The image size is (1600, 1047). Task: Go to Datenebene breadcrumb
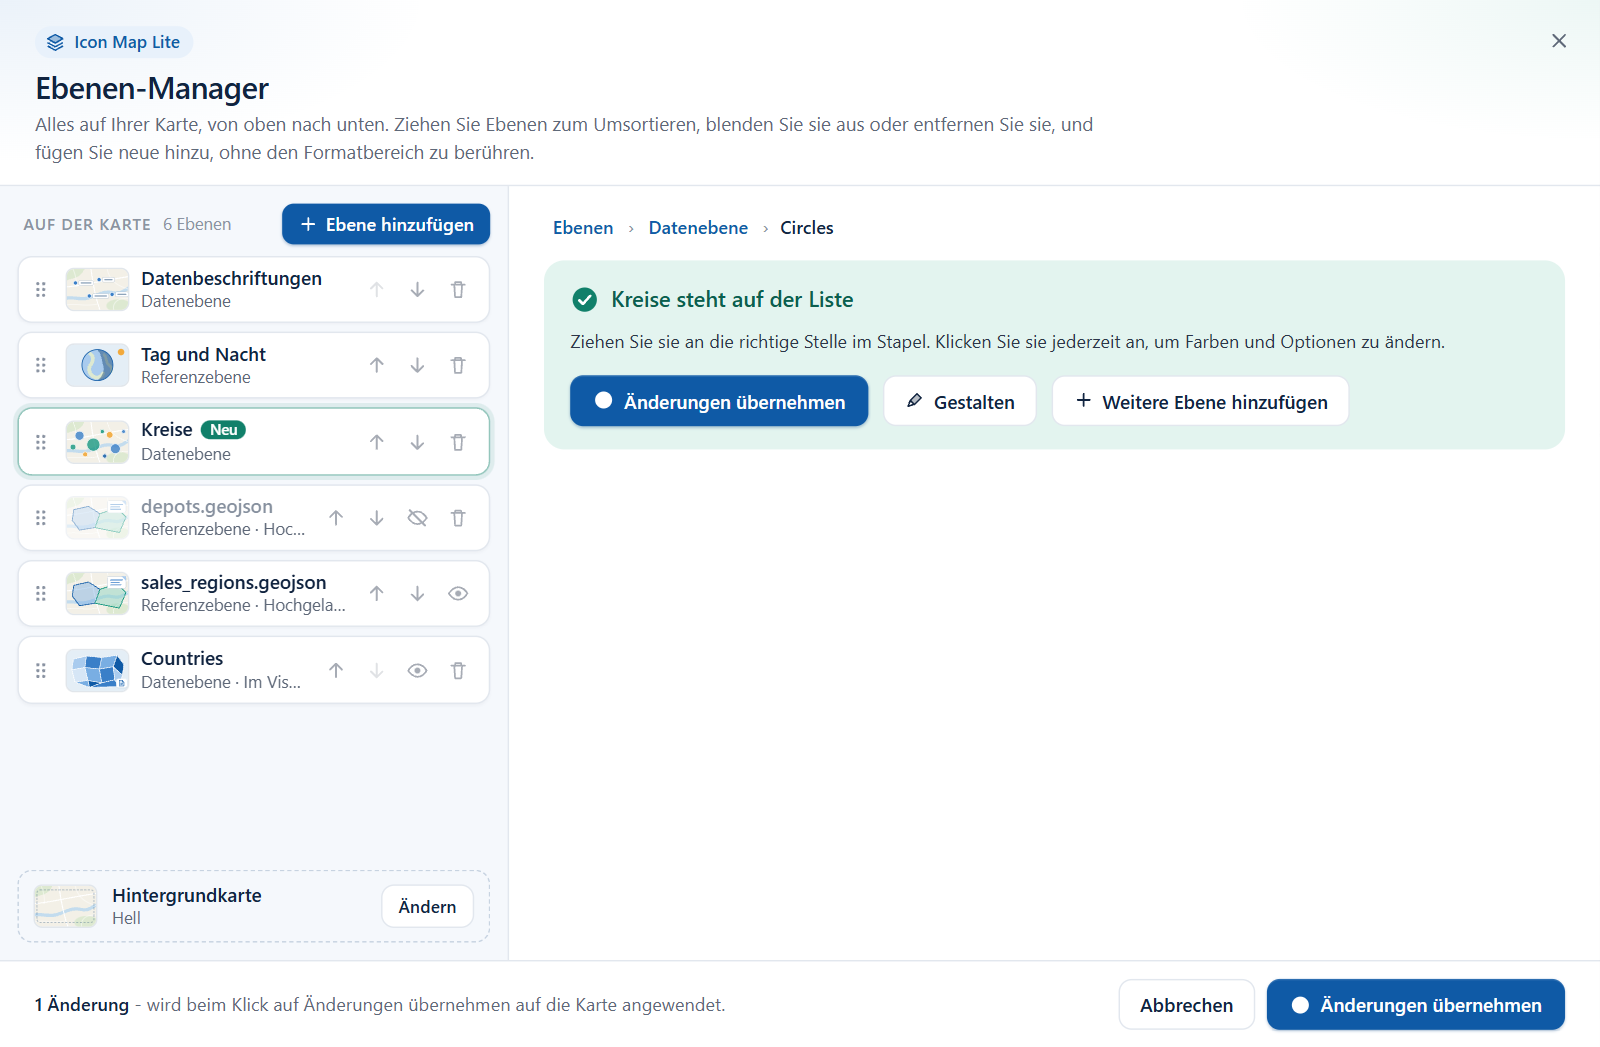pos(698,228)
